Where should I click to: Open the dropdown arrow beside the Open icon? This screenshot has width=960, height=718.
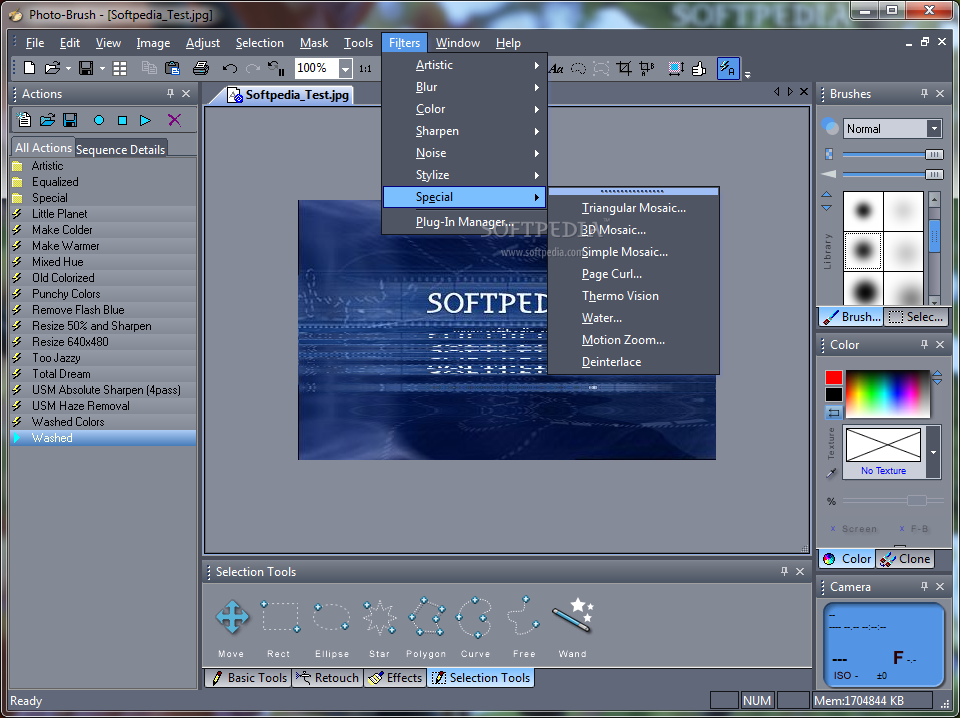click(x=68, y=69)
